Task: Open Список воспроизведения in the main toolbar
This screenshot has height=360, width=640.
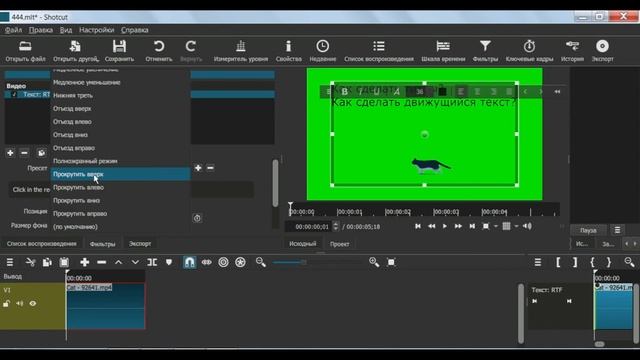Action: [379, 51]
